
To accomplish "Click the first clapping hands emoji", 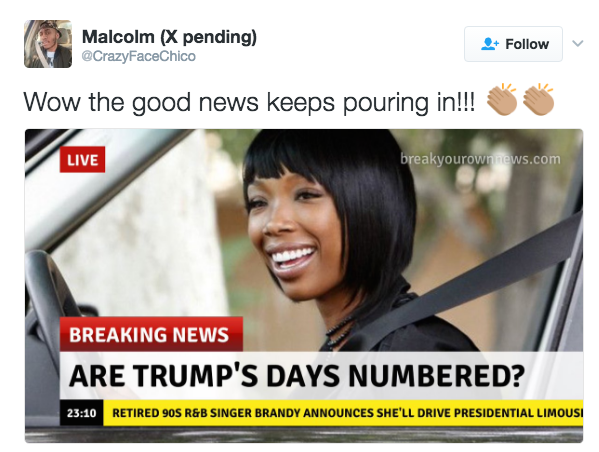I will [x=502, y=99].
